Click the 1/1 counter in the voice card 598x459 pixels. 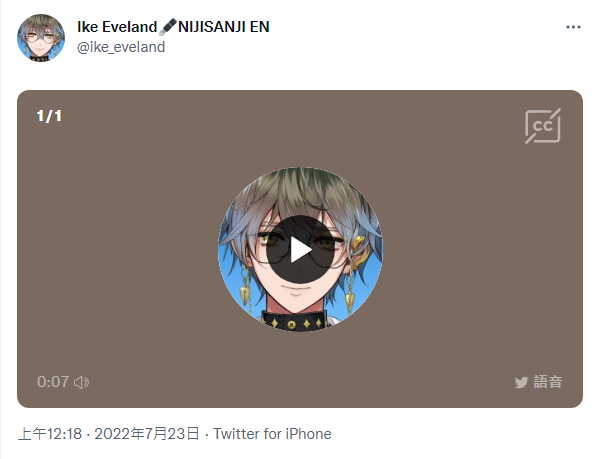[49, 116]
